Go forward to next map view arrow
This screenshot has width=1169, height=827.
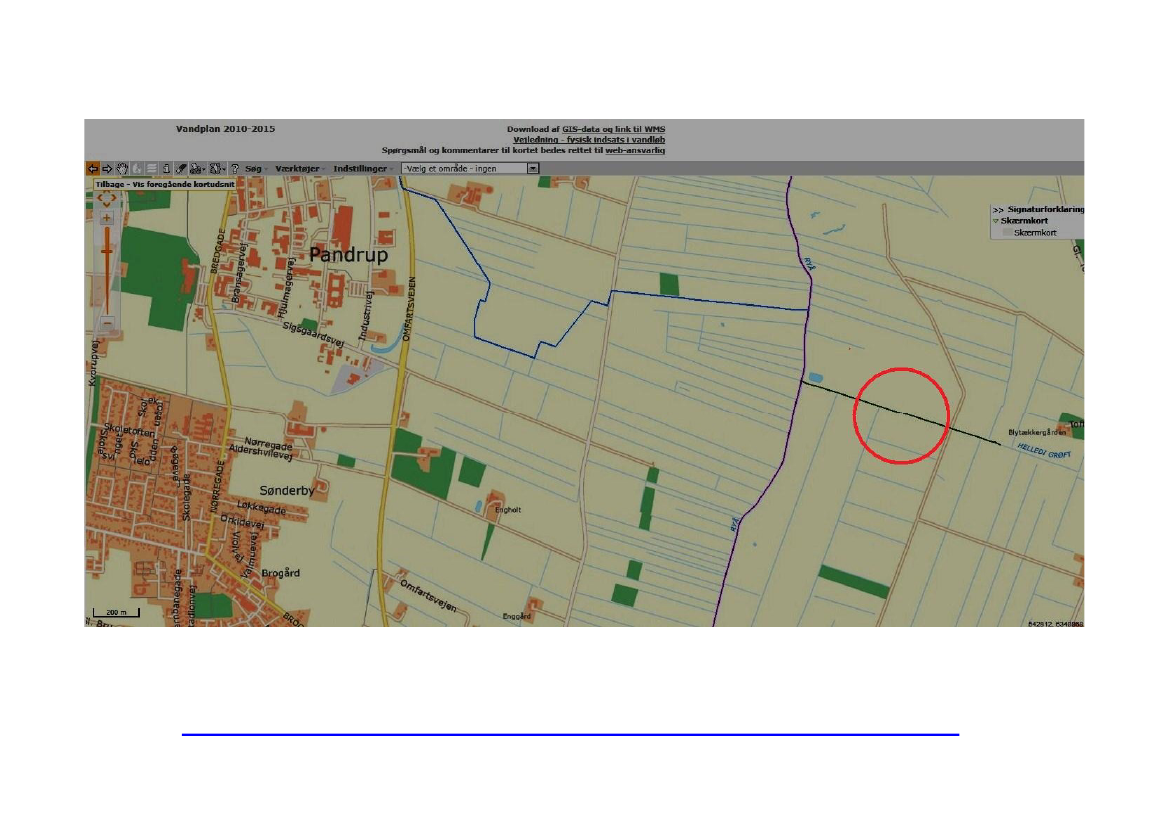point(107,169)
